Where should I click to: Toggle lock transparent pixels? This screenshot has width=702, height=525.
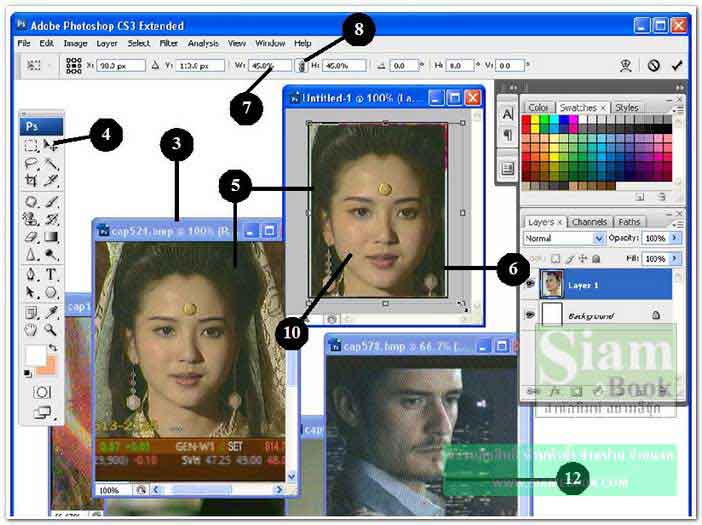(x=556, y=259)
